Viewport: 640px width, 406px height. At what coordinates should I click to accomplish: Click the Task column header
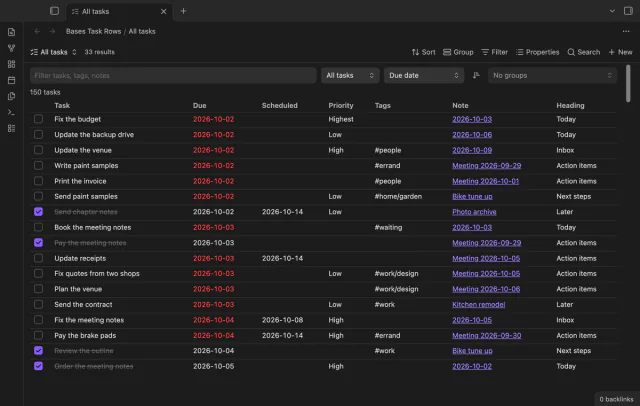pos(62,105)
